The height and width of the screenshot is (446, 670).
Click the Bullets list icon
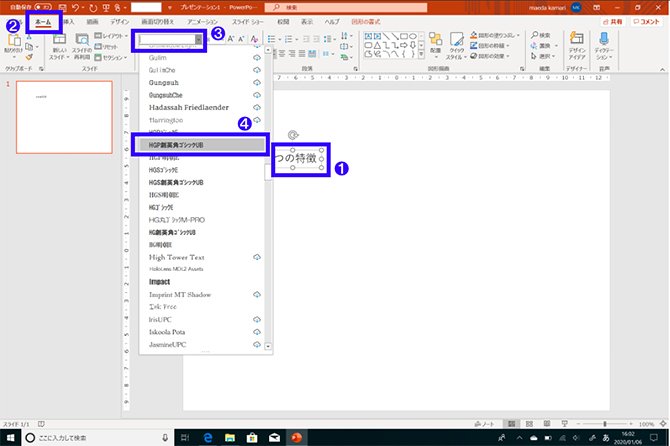271,39
